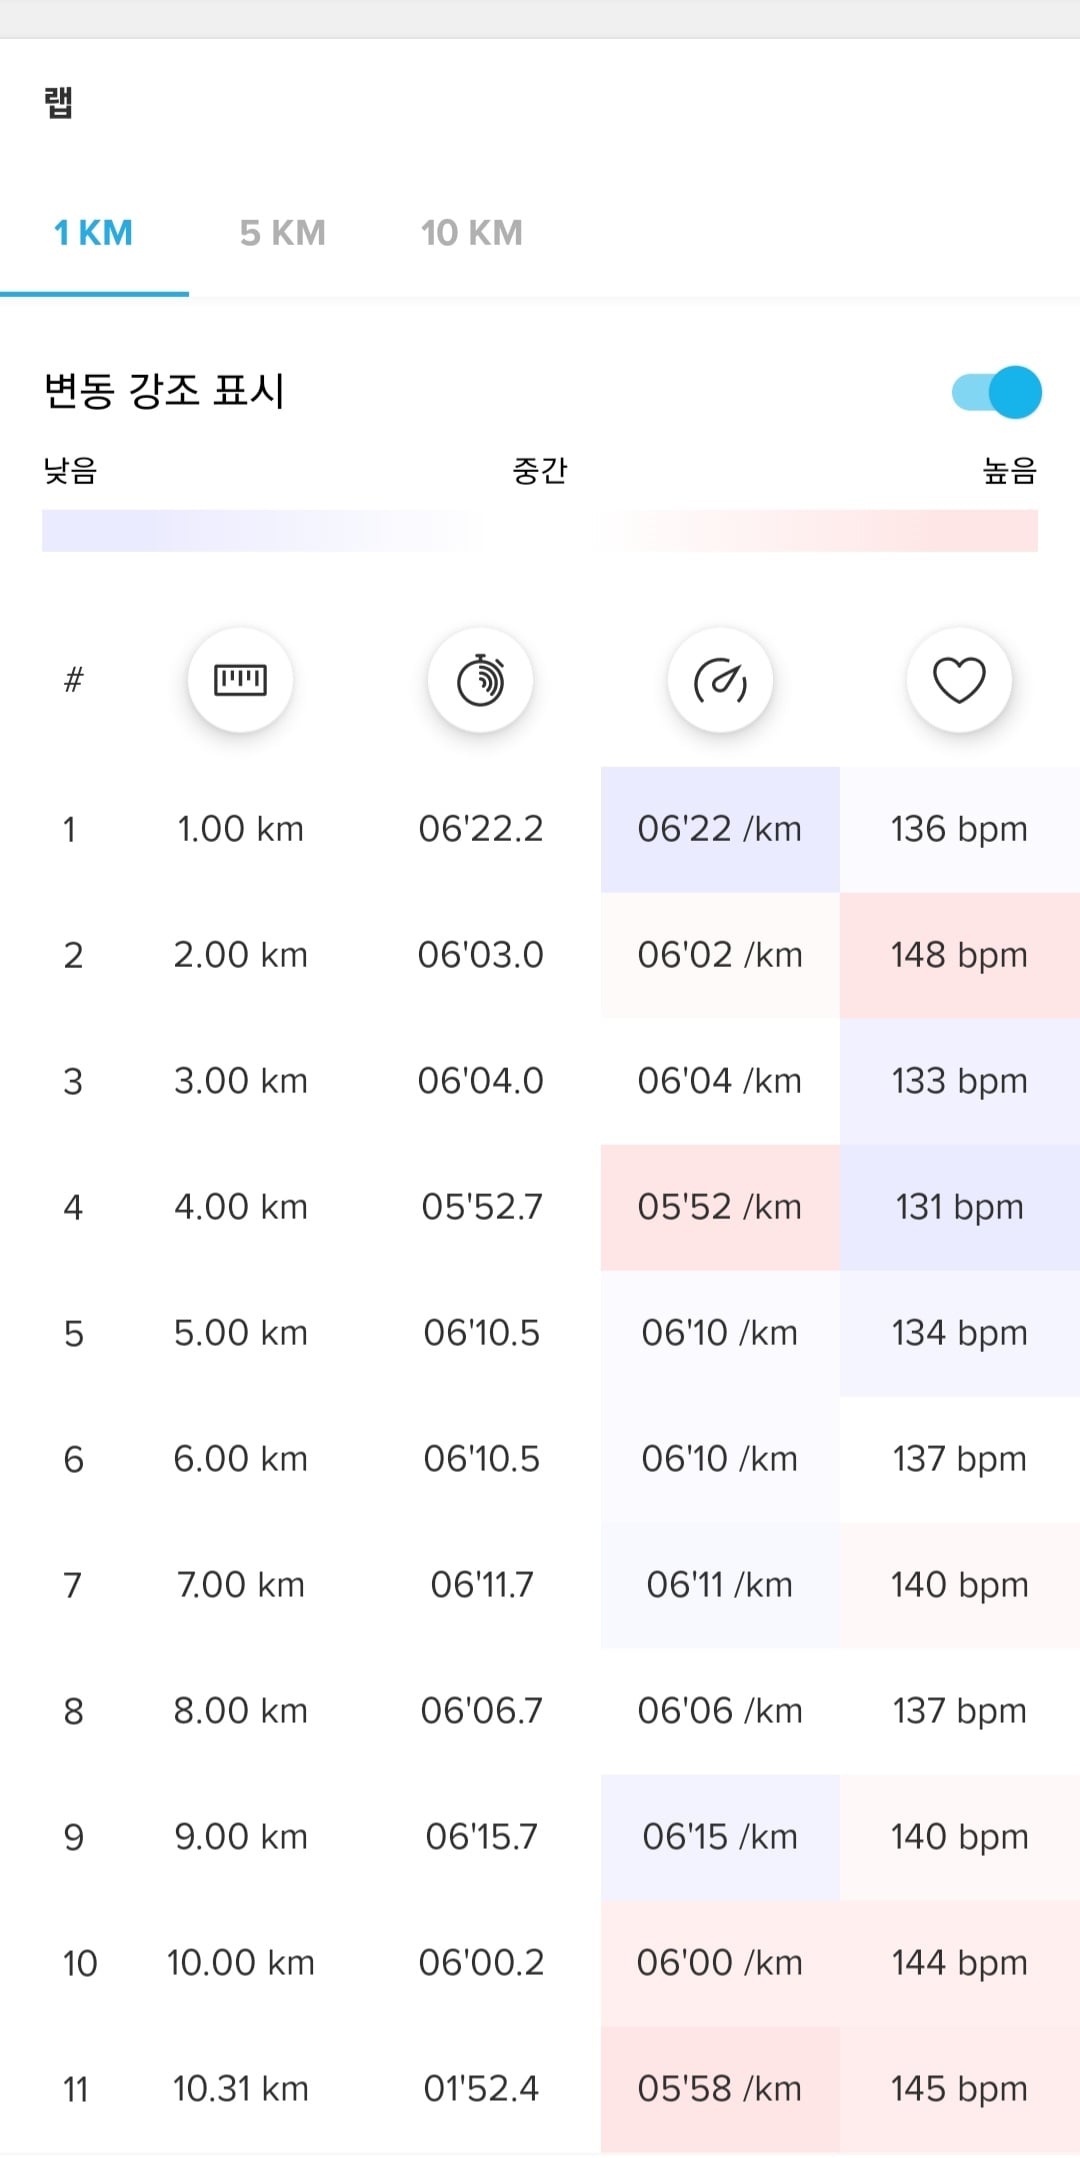Select lap 3 distance 3.00 km
1080x2158 pixels.
(241, 1081)
